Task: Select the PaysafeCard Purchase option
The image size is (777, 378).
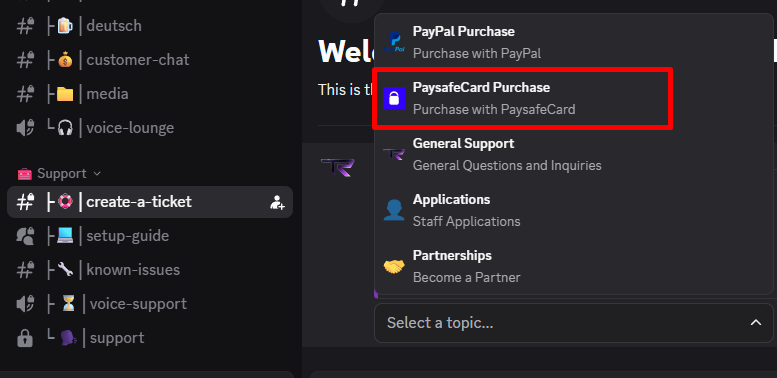Action: point(524,98)
